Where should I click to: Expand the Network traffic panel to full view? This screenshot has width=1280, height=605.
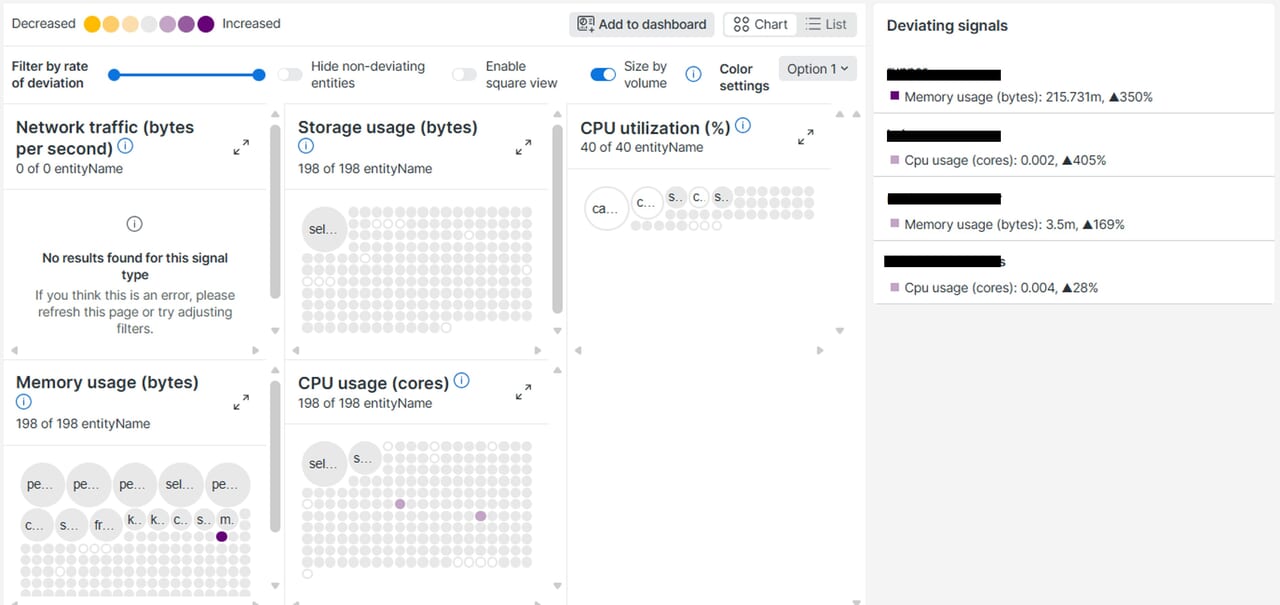241,148
